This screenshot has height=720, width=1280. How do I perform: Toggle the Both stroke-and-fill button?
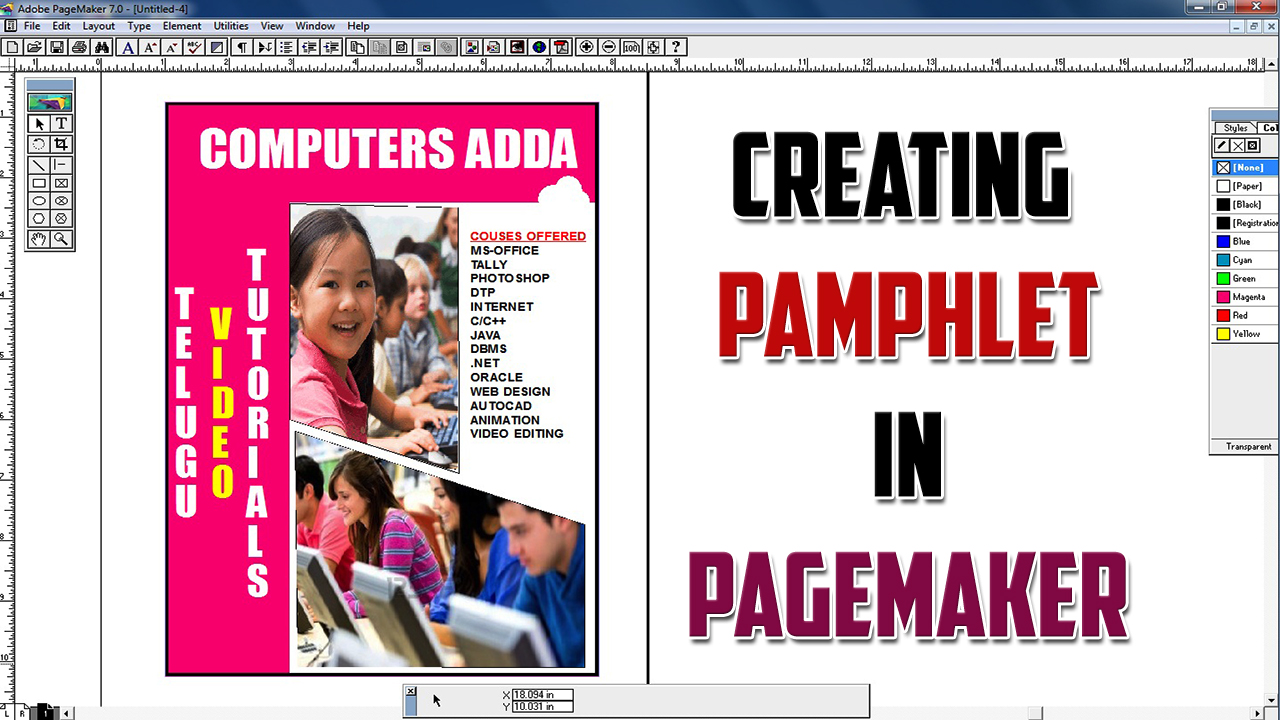(x=1252, y=145)
